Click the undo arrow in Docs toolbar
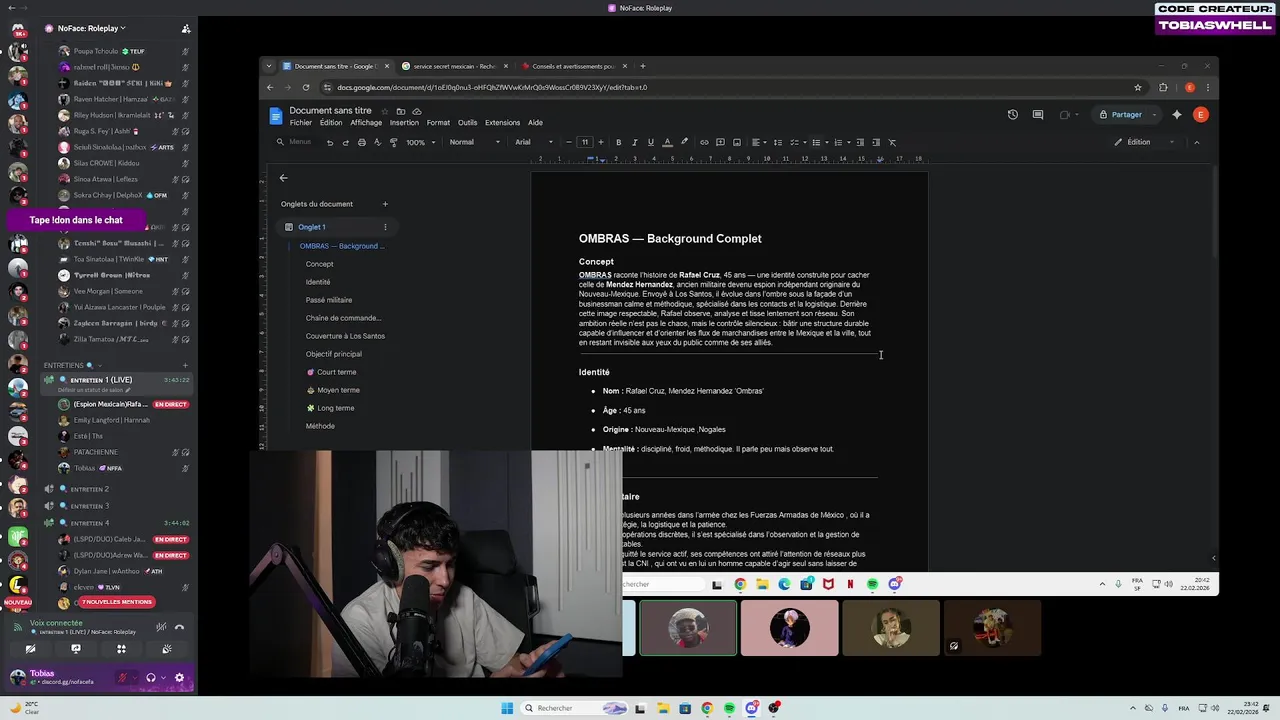Viewport: 1280px width, 720px height. pyautogui.click(x=330, y=142)
